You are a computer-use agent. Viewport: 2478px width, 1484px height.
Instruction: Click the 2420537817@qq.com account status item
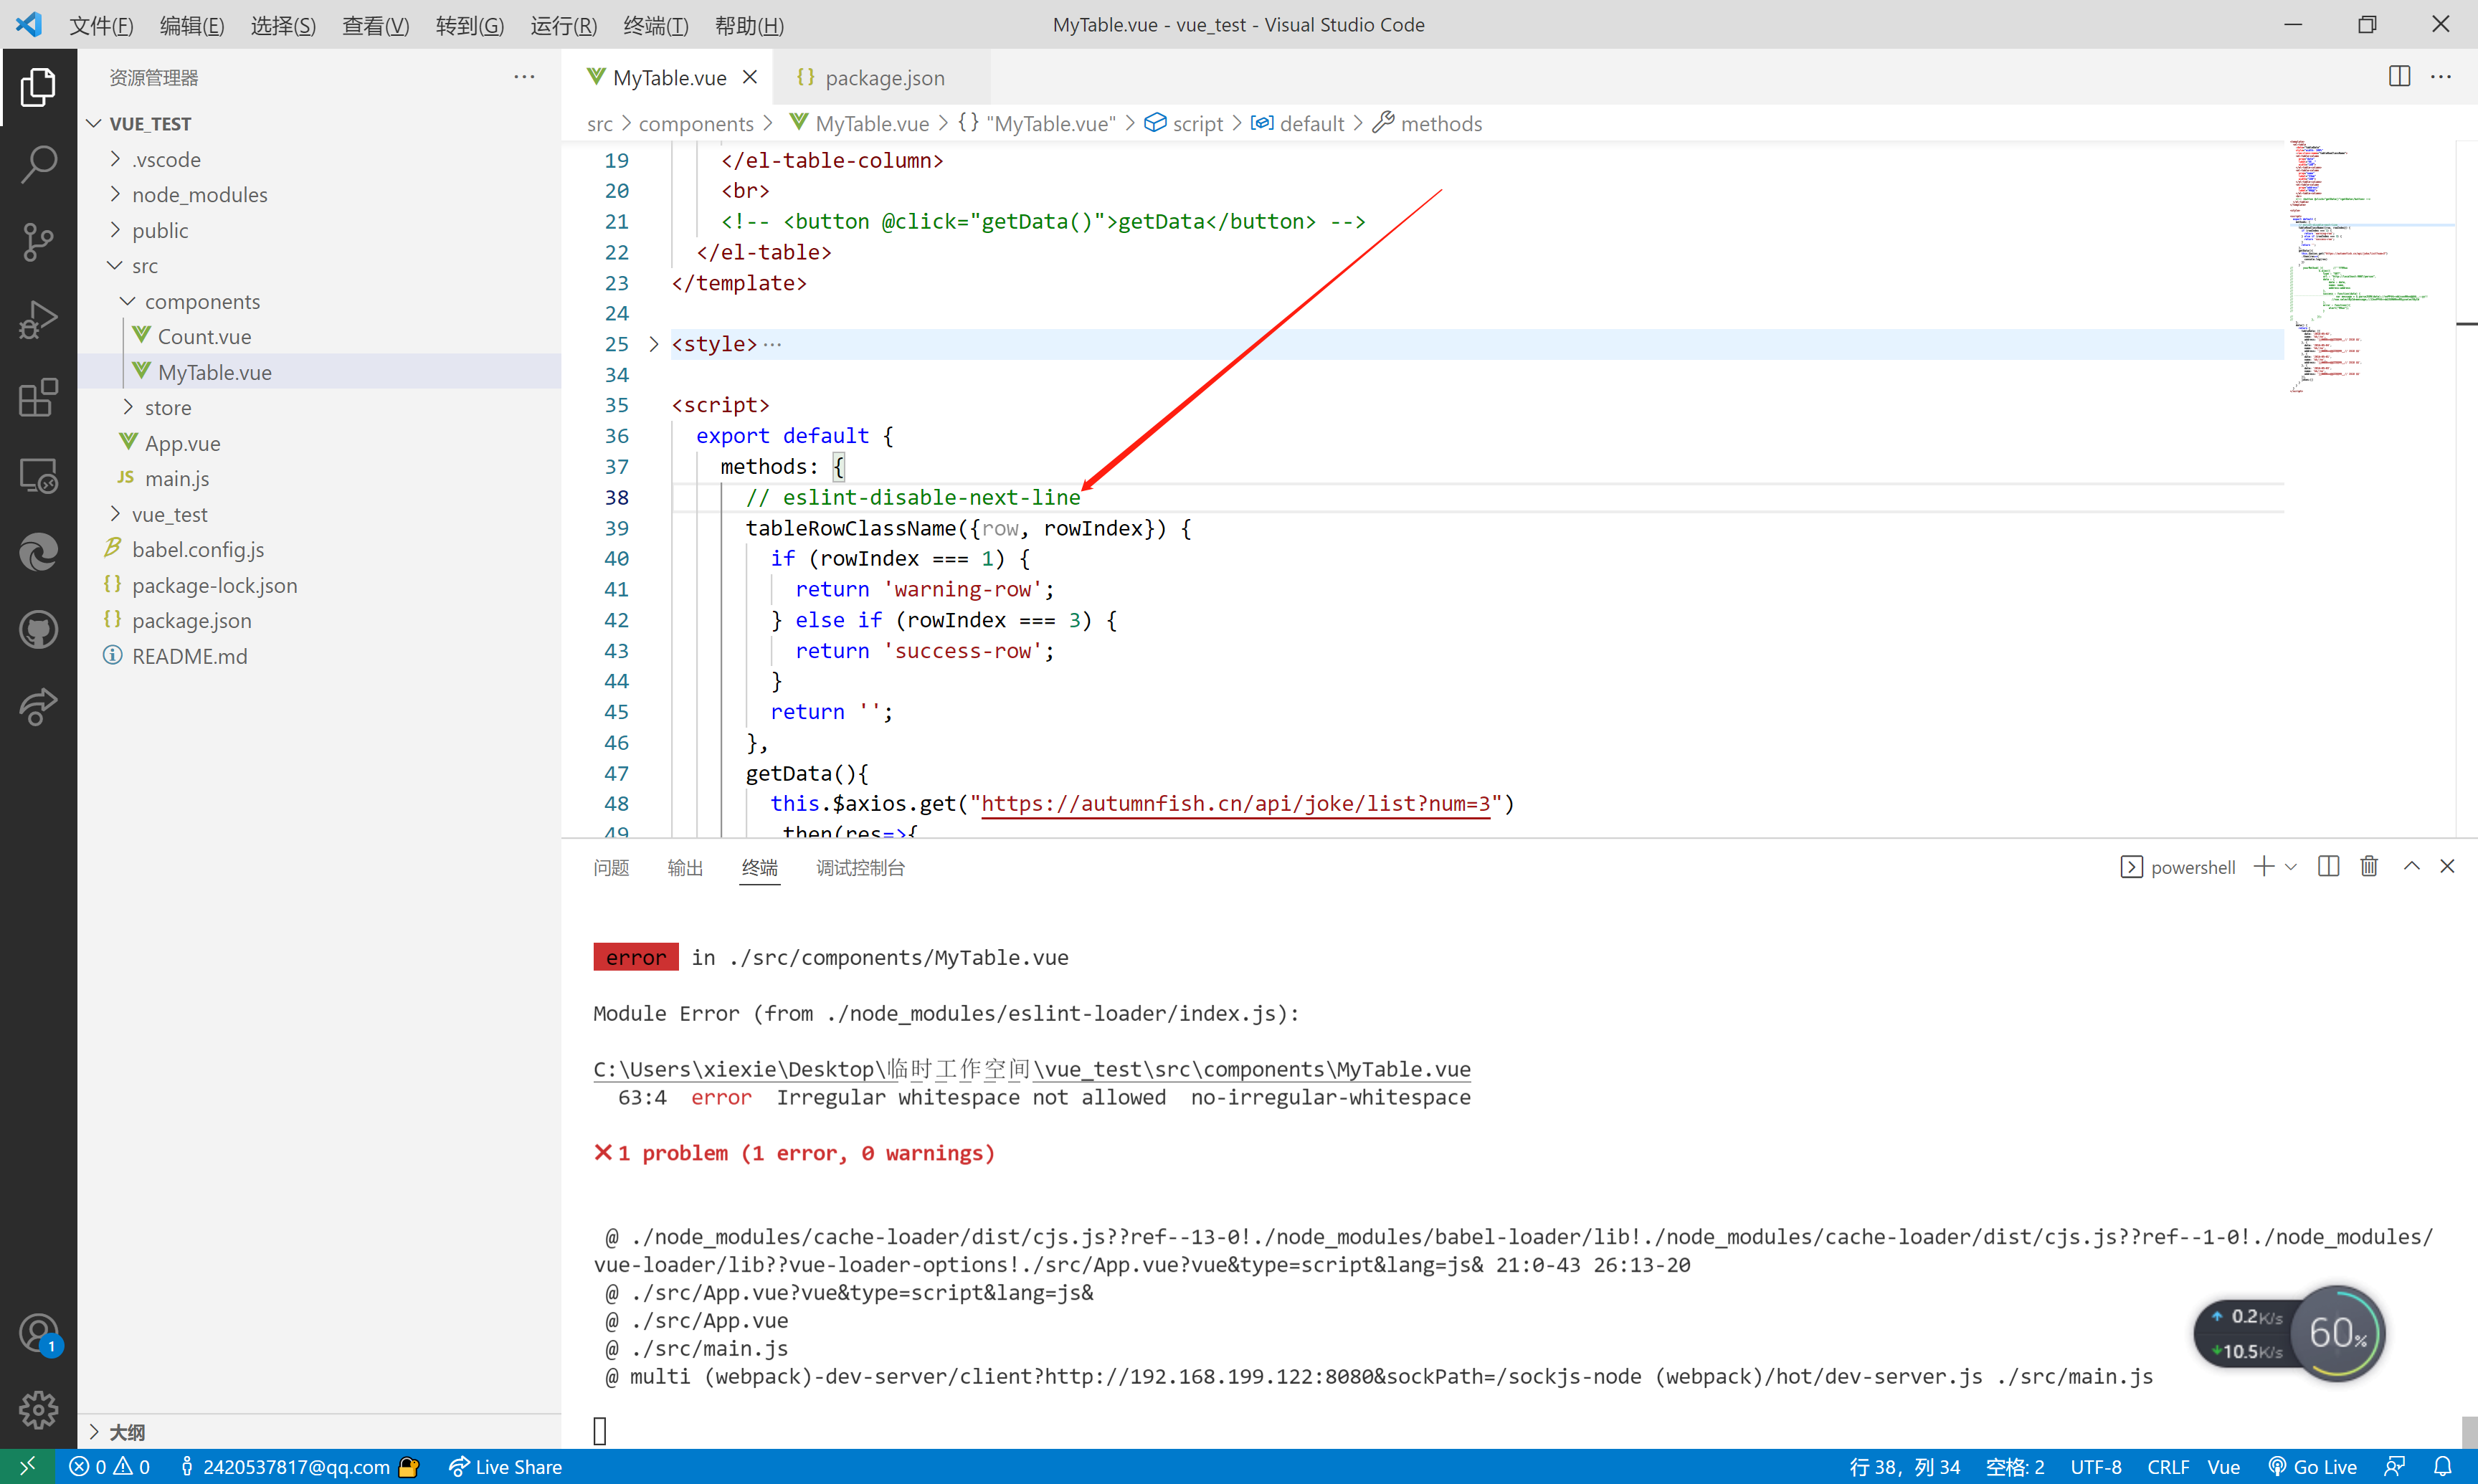[x=298, y=1466]
